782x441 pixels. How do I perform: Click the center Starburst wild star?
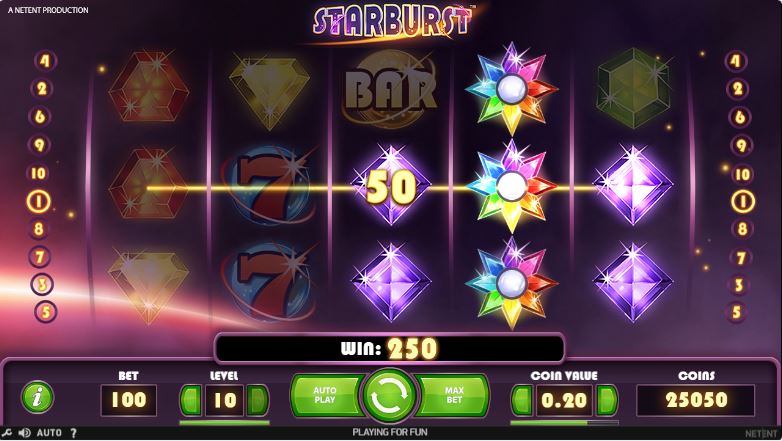511,186
